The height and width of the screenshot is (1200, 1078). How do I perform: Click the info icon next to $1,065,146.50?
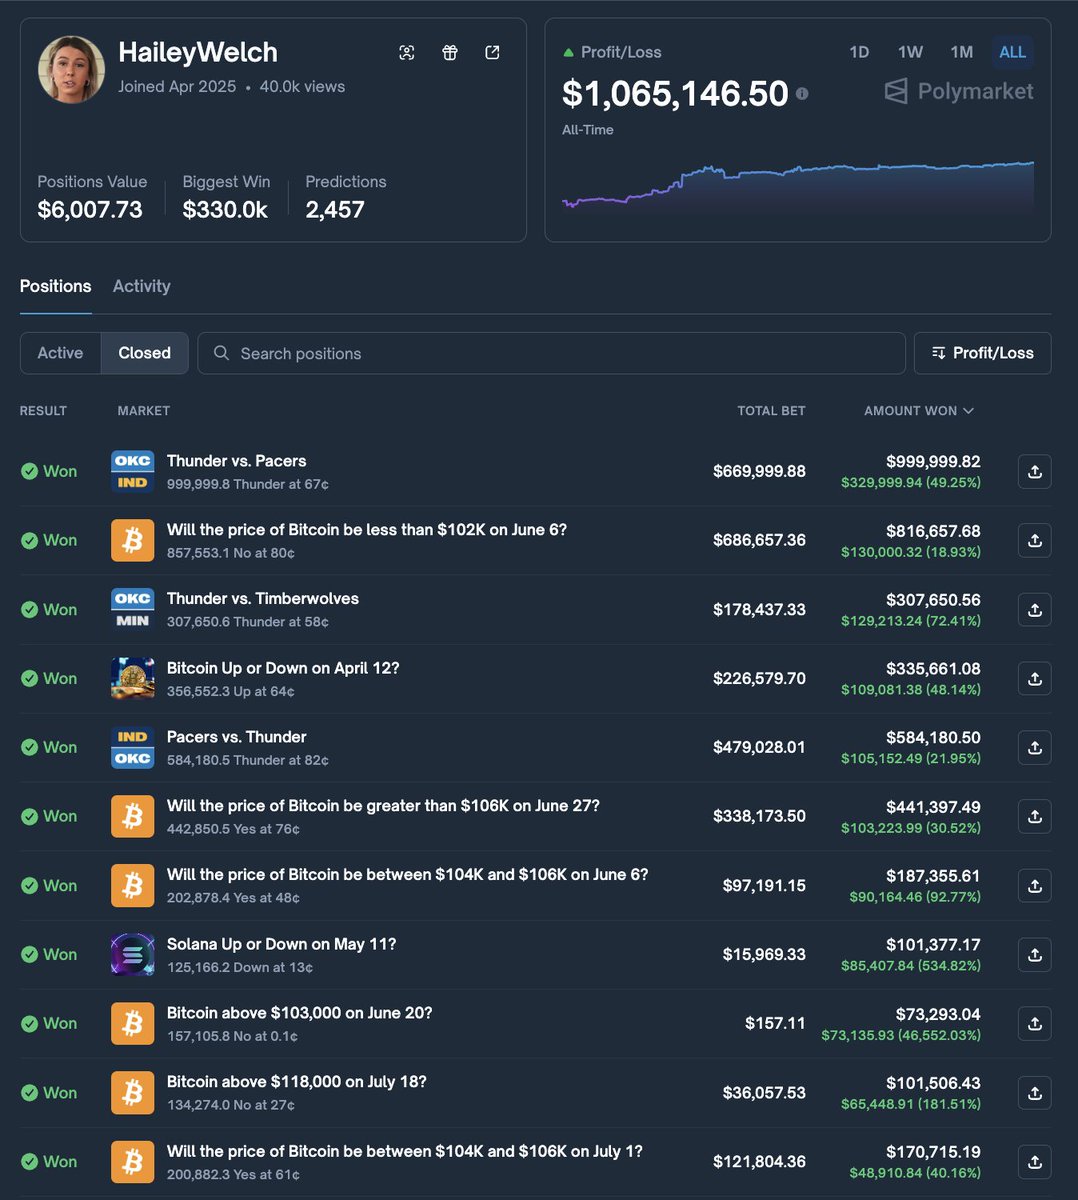tap(802, 94)
